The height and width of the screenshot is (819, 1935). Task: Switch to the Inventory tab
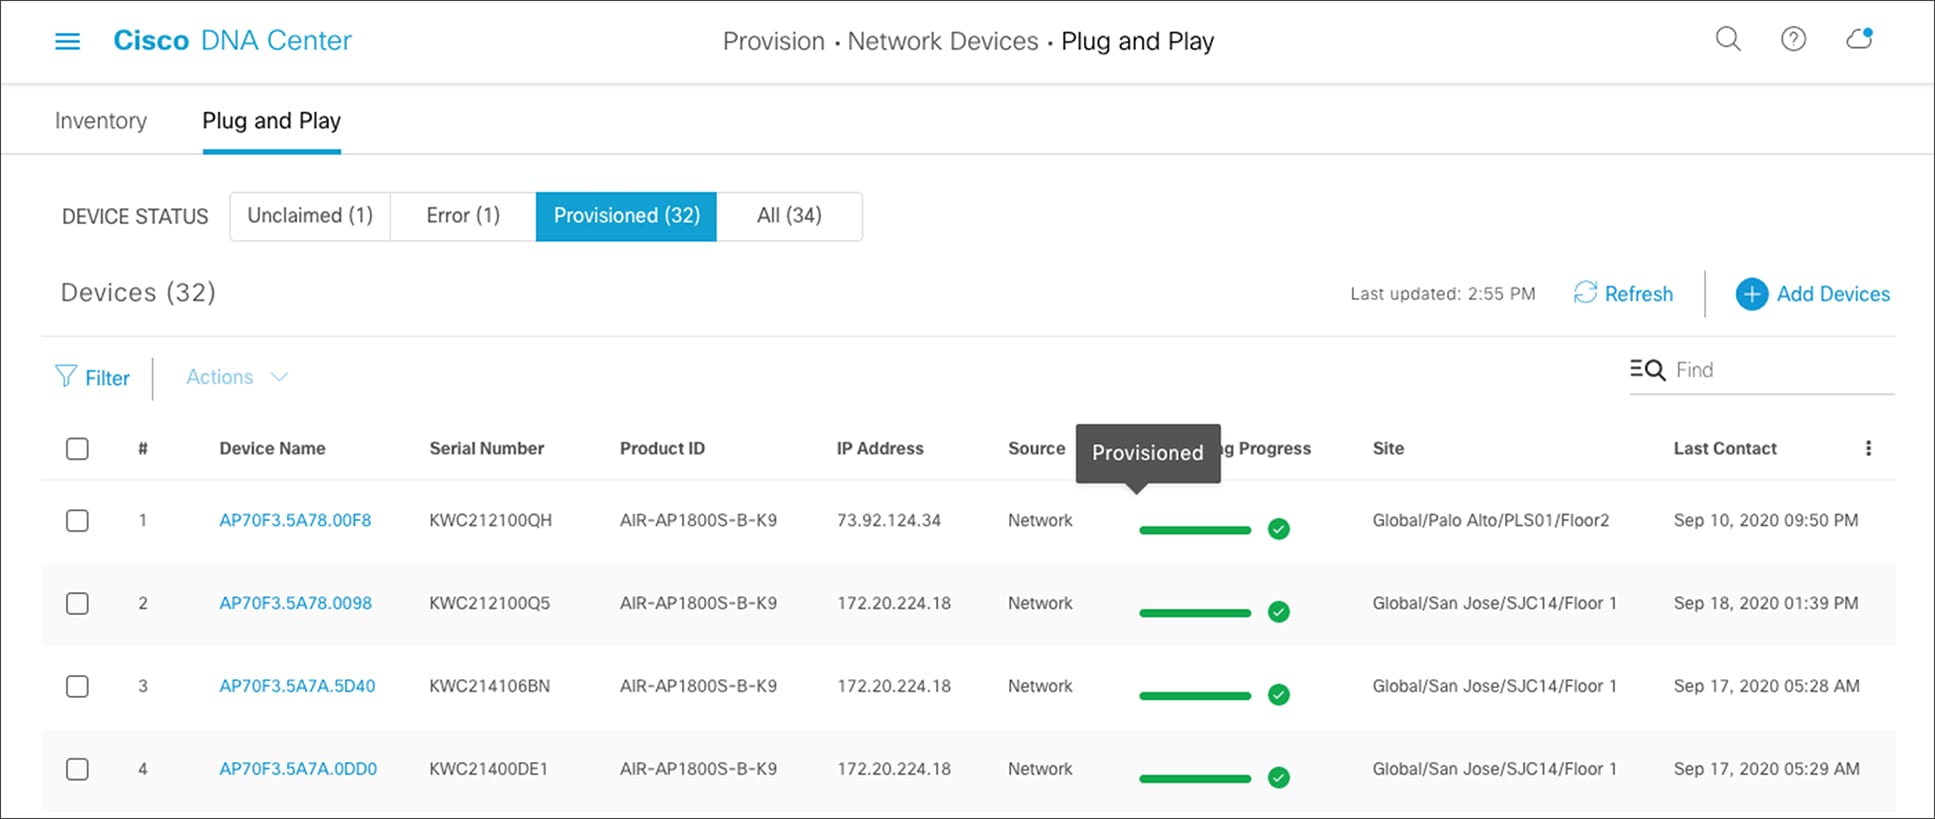coord(101,121)
